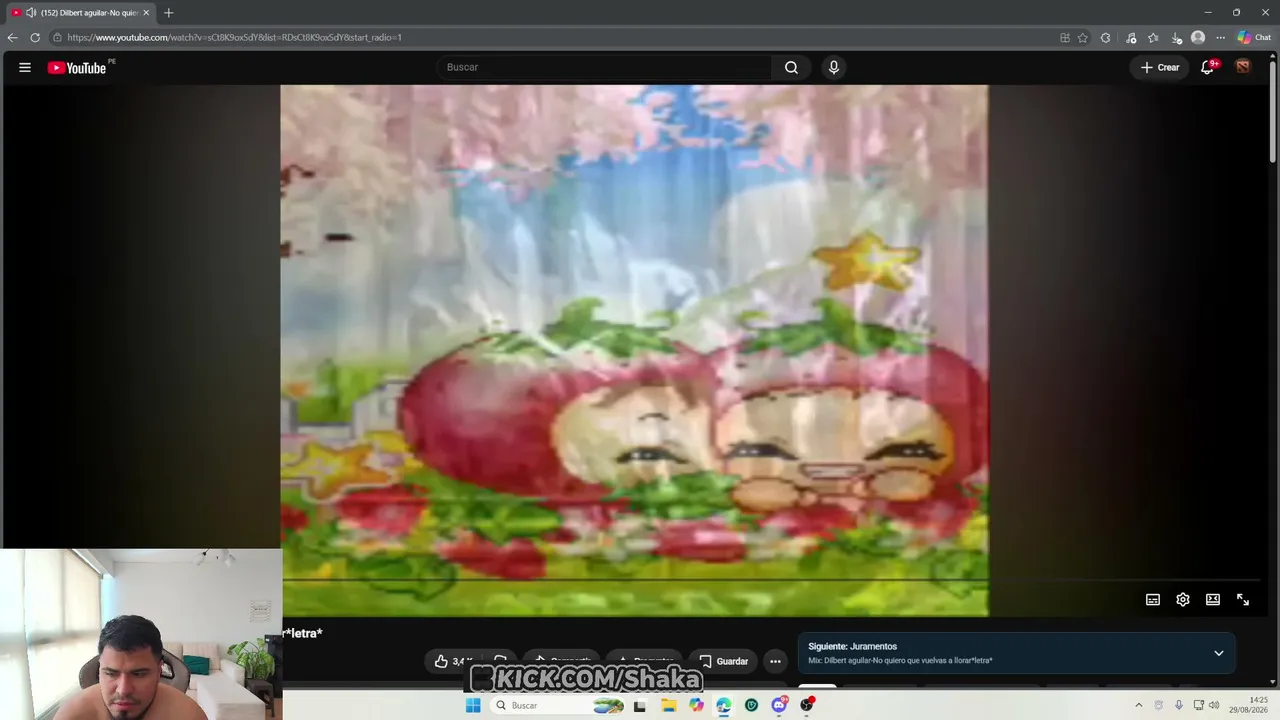
Task: Open the browser apps grid icon in address bar
Action: click(x=1065, y=38)
